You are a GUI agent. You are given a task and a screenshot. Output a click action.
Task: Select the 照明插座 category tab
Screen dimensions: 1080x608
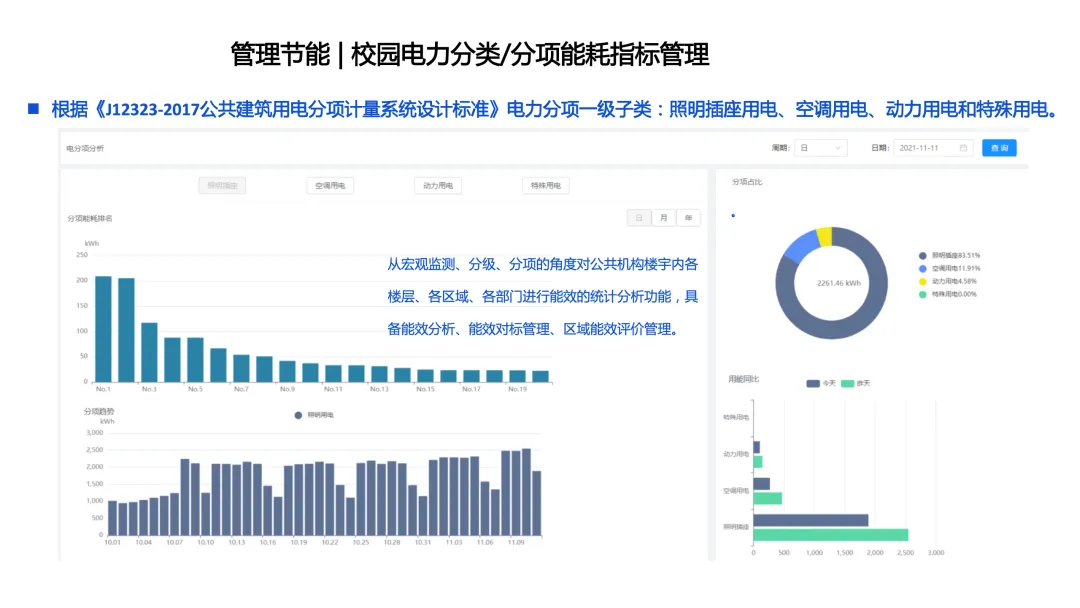222,185
